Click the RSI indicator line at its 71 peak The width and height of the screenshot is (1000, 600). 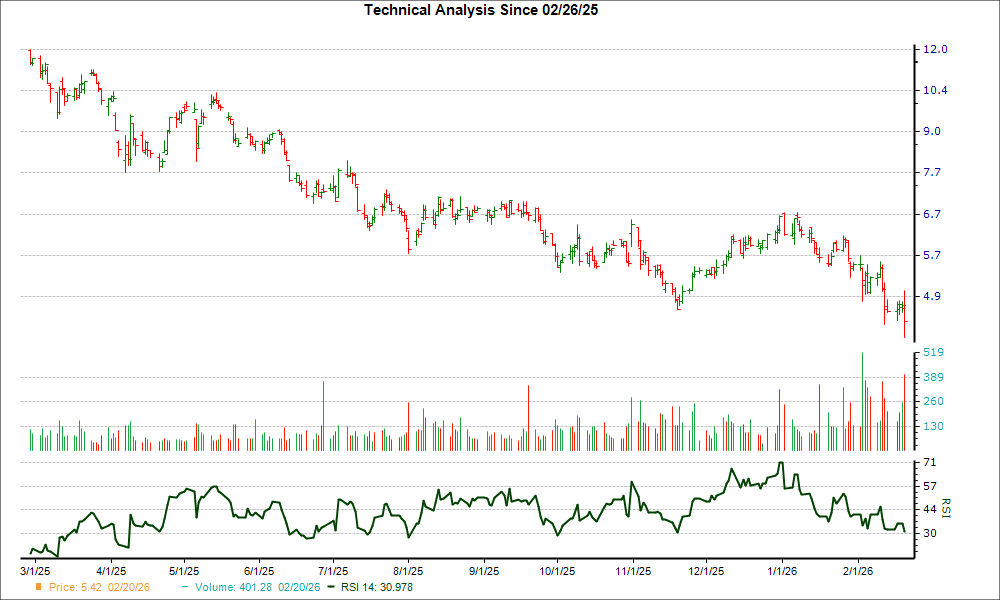pos(779,463)
